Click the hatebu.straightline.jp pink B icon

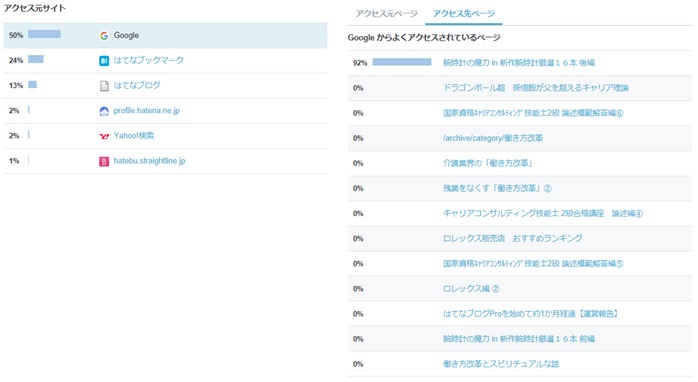pyautogui.click(x=104, y=161)
